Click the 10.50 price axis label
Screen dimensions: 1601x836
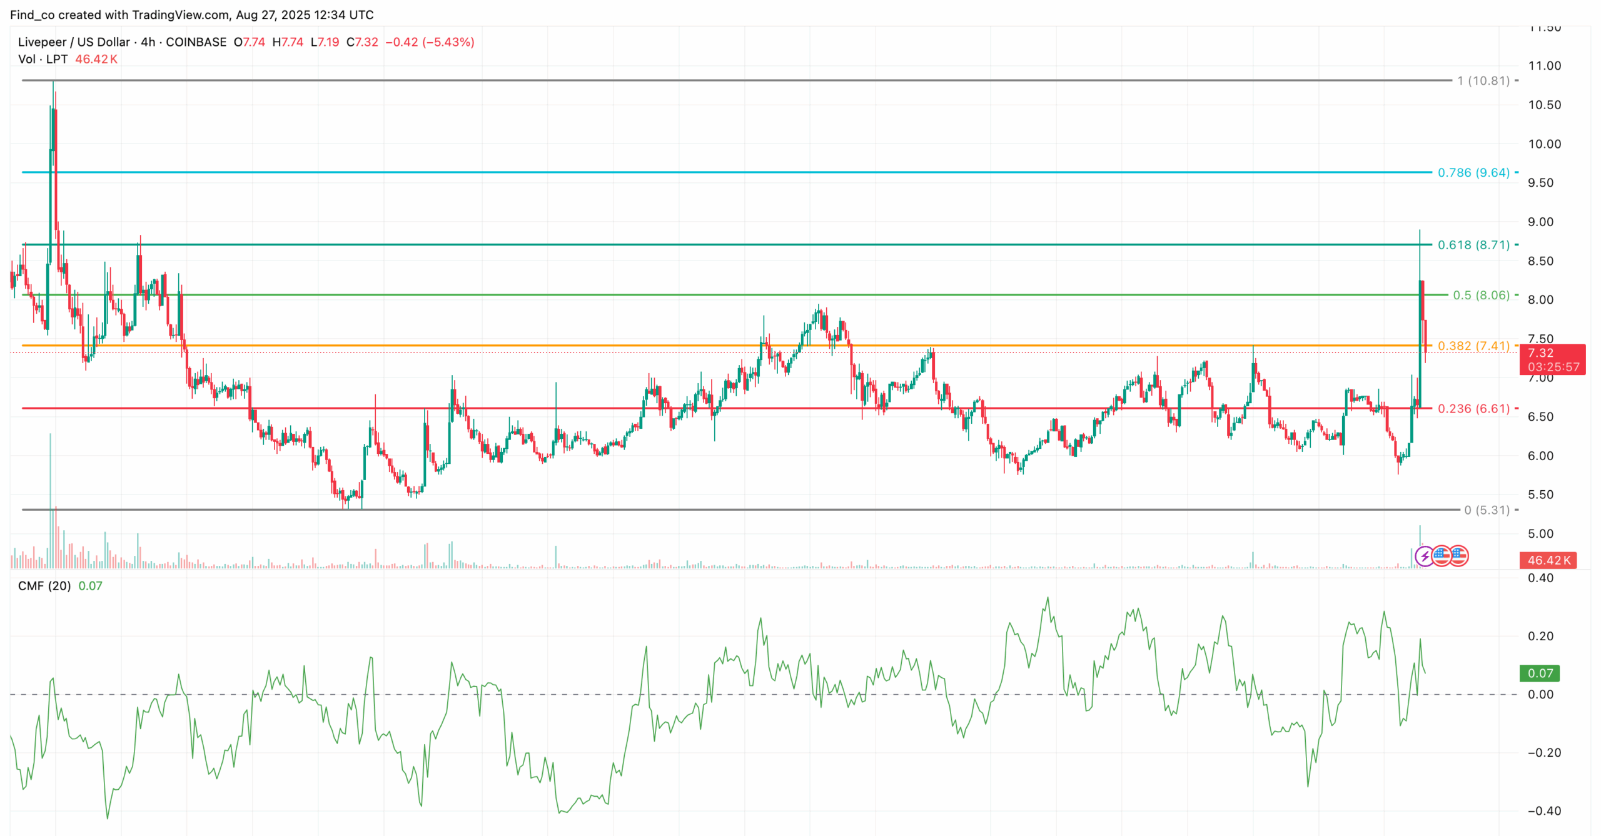click(x=1544, y=105)
